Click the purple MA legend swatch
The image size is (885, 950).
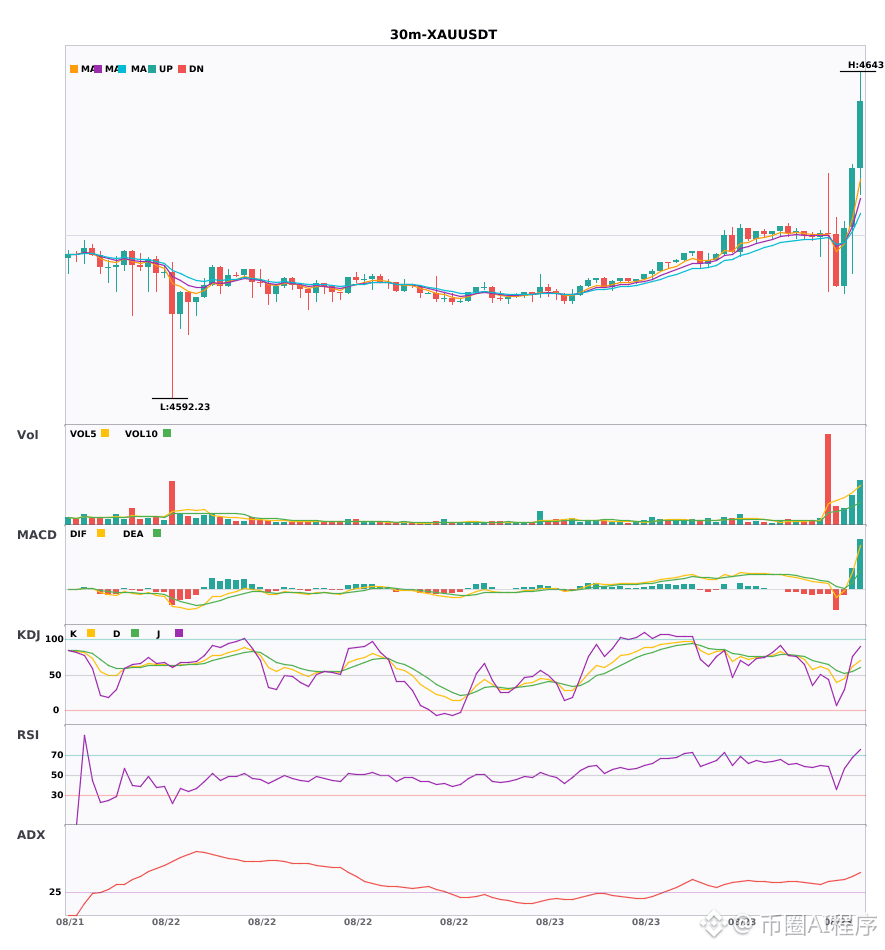pyautogui.click(x=98, y=69)
